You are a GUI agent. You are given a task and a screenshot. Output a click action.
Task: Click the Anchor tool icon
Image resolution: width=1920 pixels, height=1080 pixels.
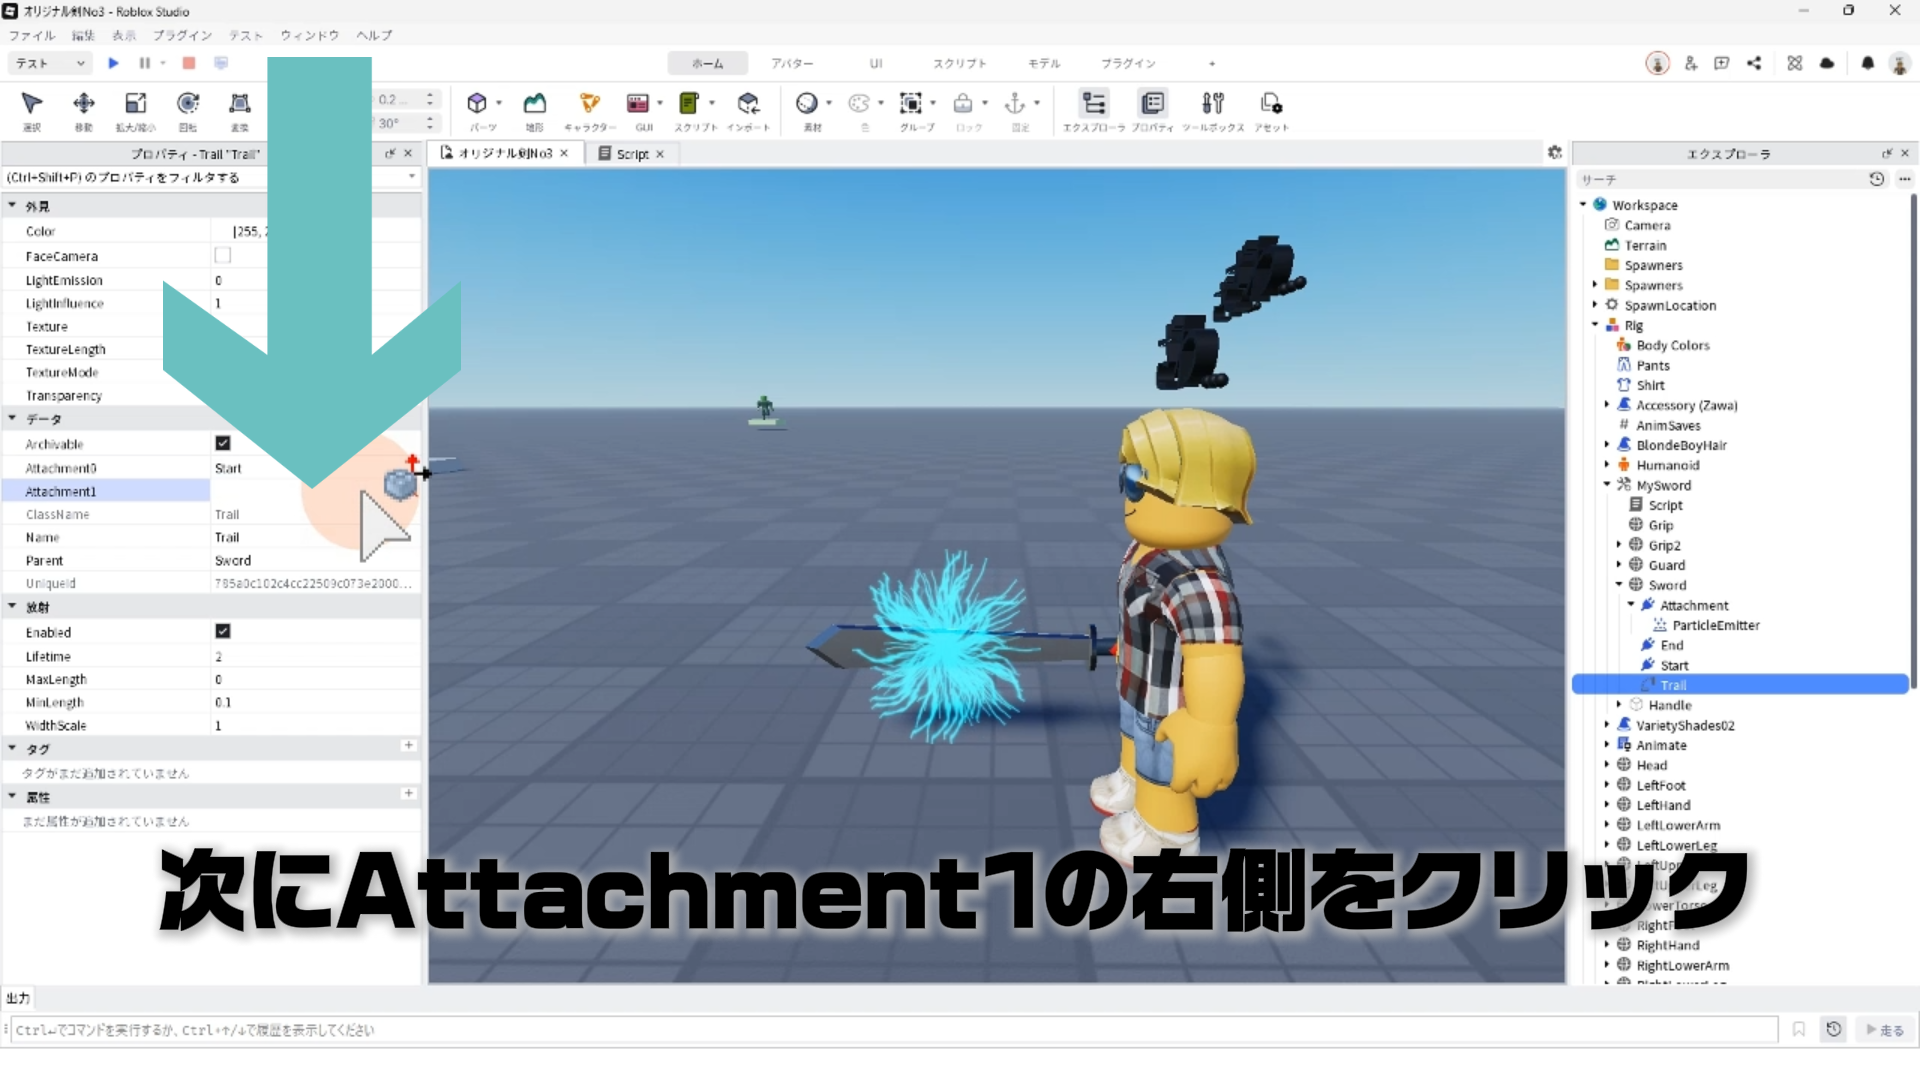[1015, 104]
